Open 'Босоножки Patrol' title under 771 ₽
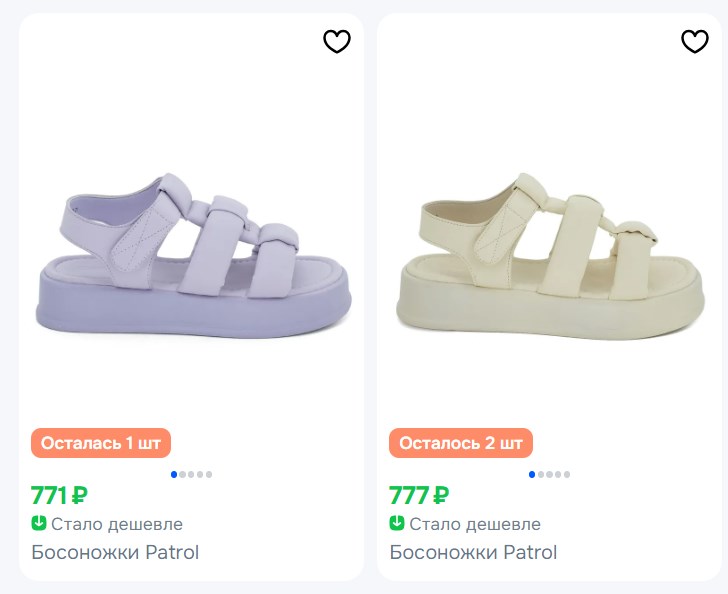Viewport: 728px width, 594px height. pyautogui.click(x=115, y=552)
